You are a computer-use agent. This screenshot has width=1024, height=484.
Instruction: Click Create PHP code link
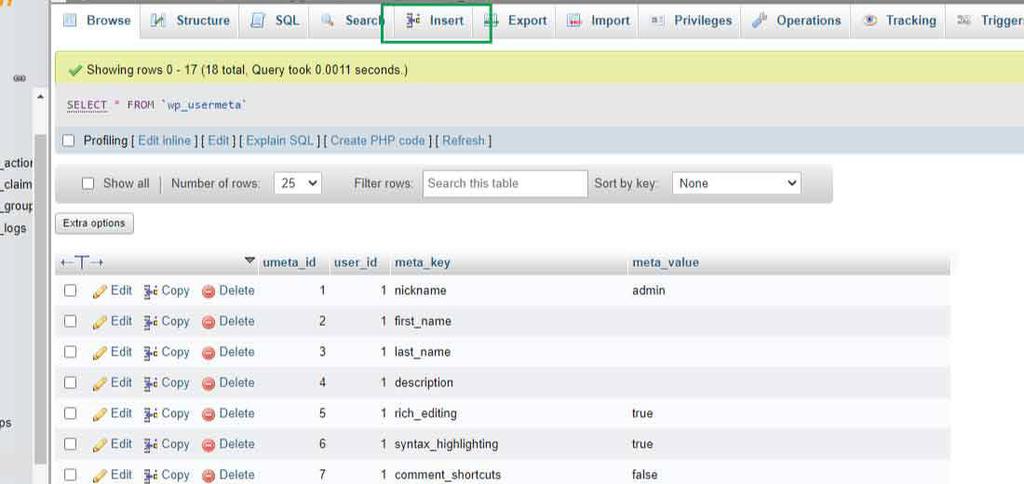point(377,140)
